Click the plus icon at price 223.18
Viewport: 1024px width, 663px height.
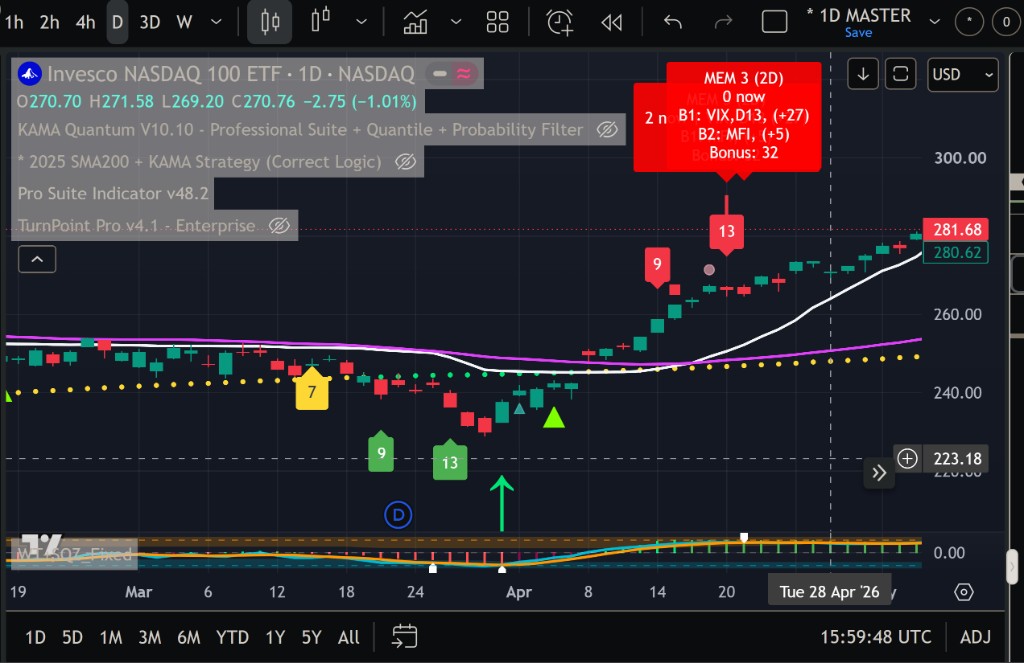[907, 459]
